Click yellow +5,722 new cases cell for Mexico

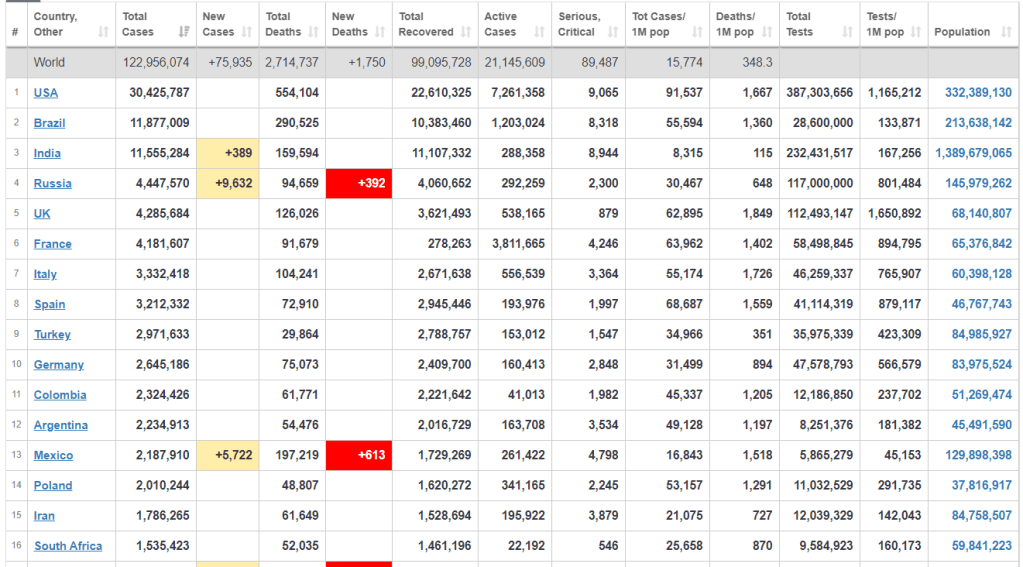(228, 455)
